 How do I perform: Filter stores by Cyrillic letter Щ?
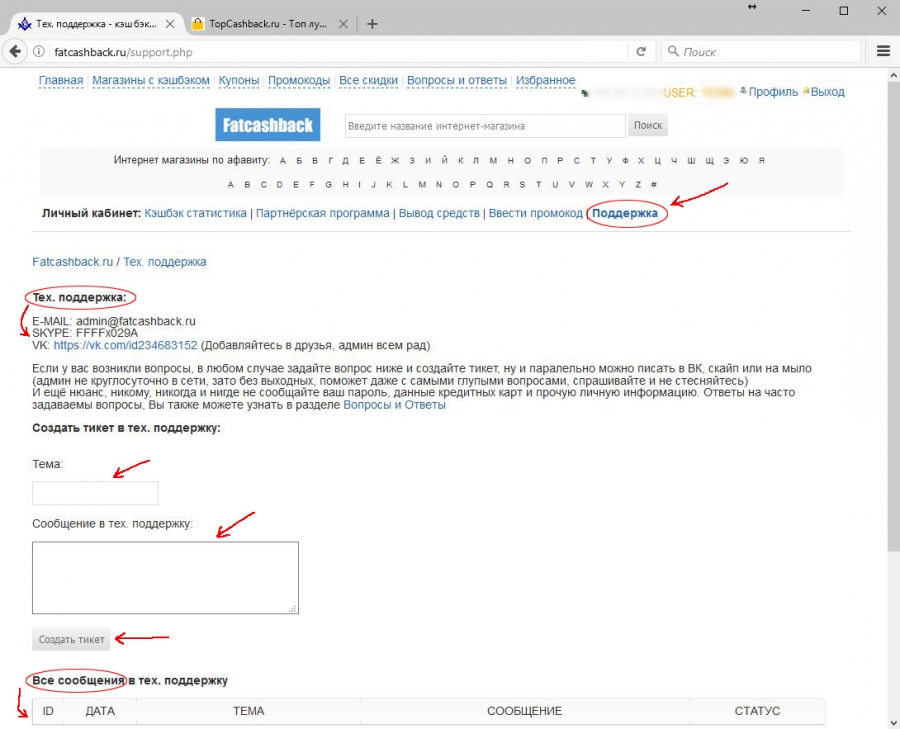pos(709,161)
